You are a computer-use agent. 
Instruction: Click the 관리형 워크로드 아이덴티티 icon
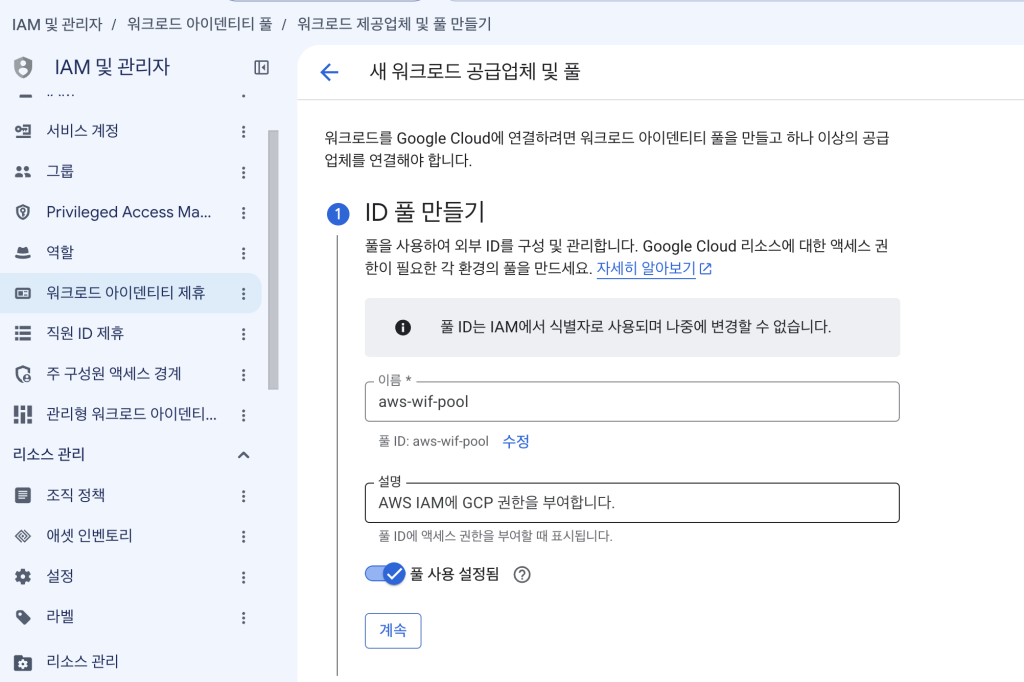click(23, 415)
